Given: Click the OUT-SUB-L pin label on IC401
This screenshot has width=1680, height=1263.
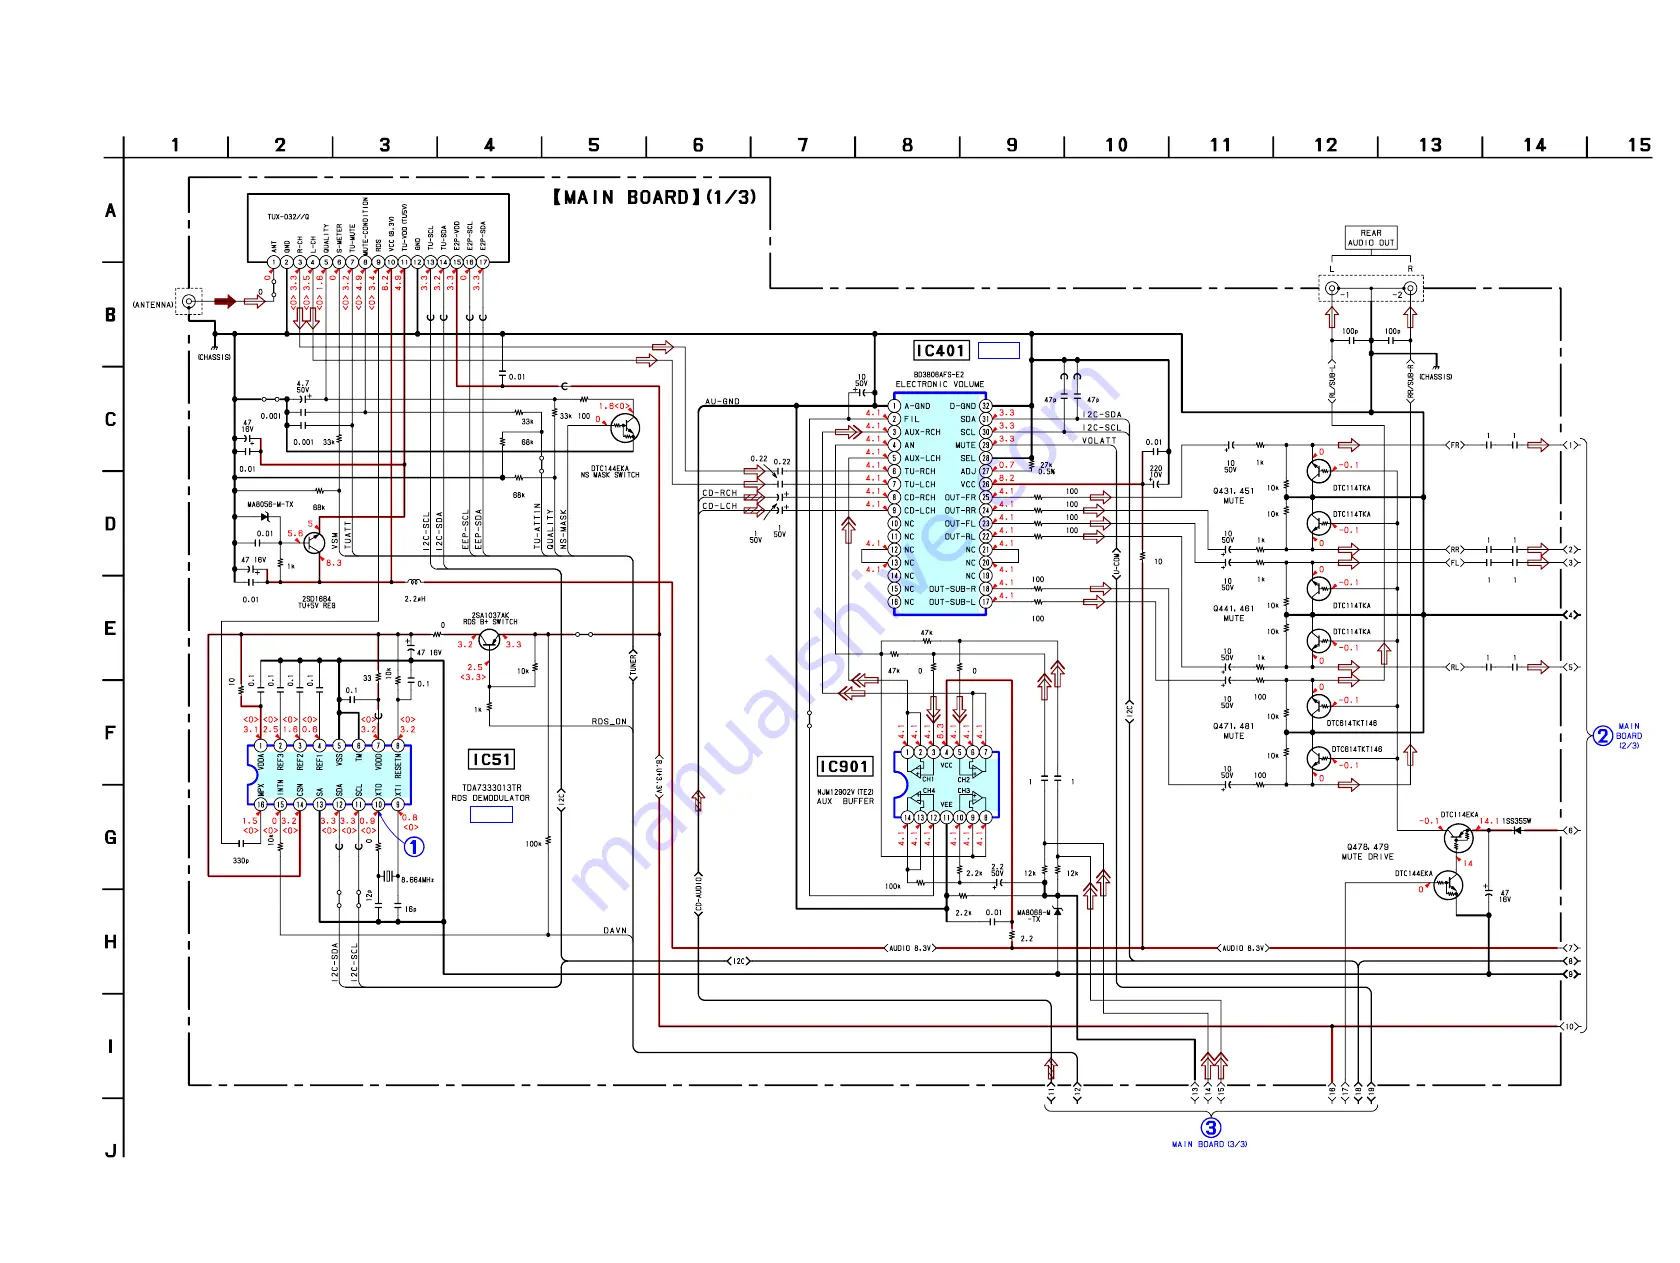Looking at the screenshot, I should click(x=952, y=602).
